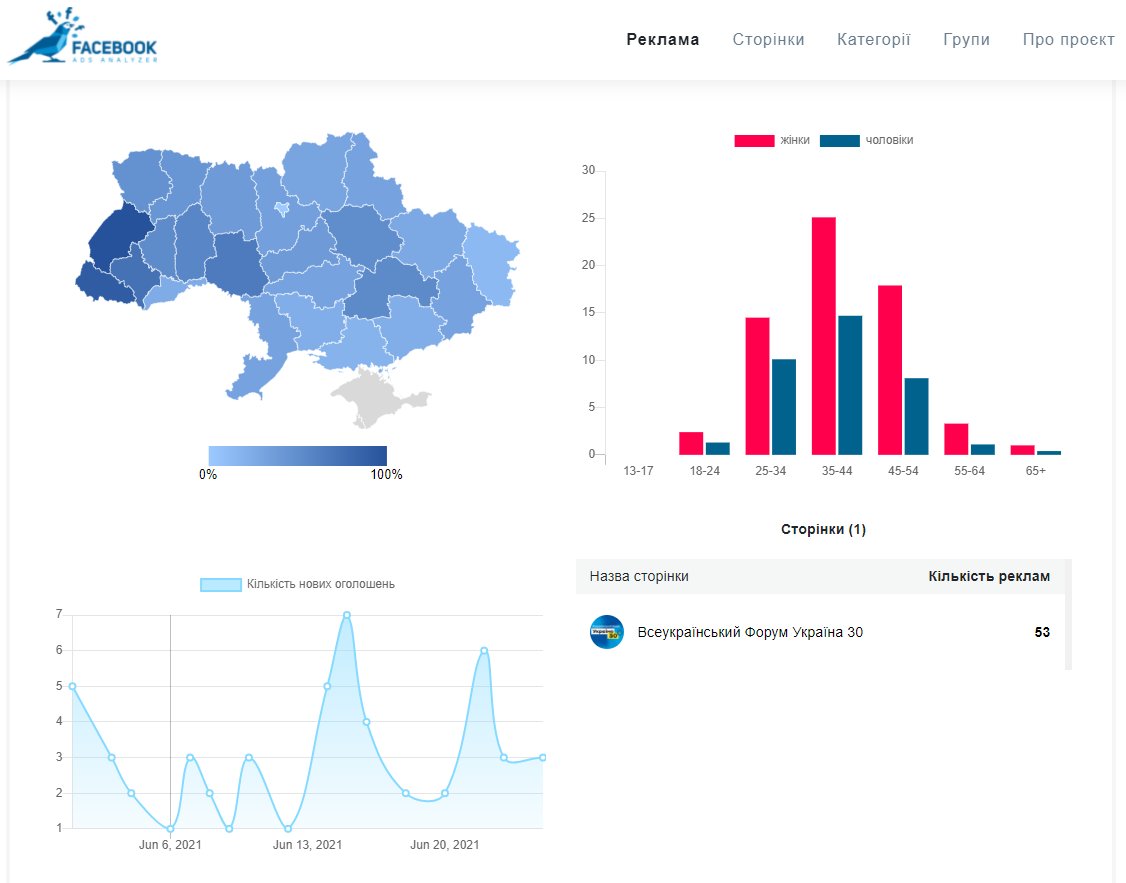1126x883 pixels.
Task: Go to the Категорії section
Action: coord(873,40)
